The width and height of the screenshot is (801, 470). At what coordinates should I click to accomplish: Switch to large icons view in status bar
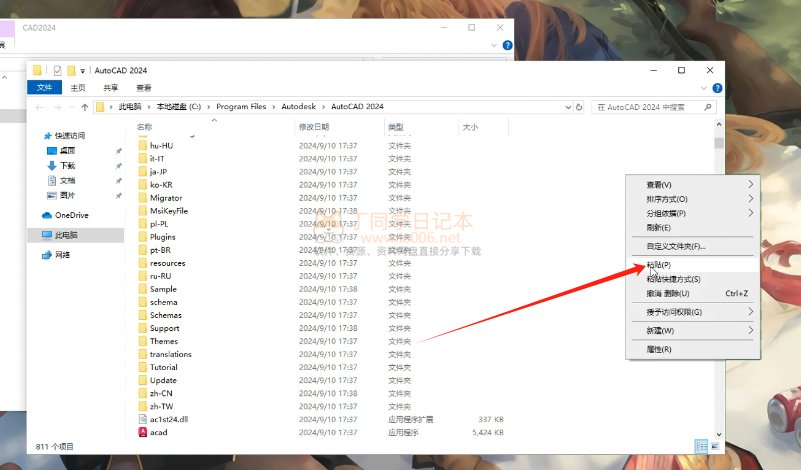(714, 445)
